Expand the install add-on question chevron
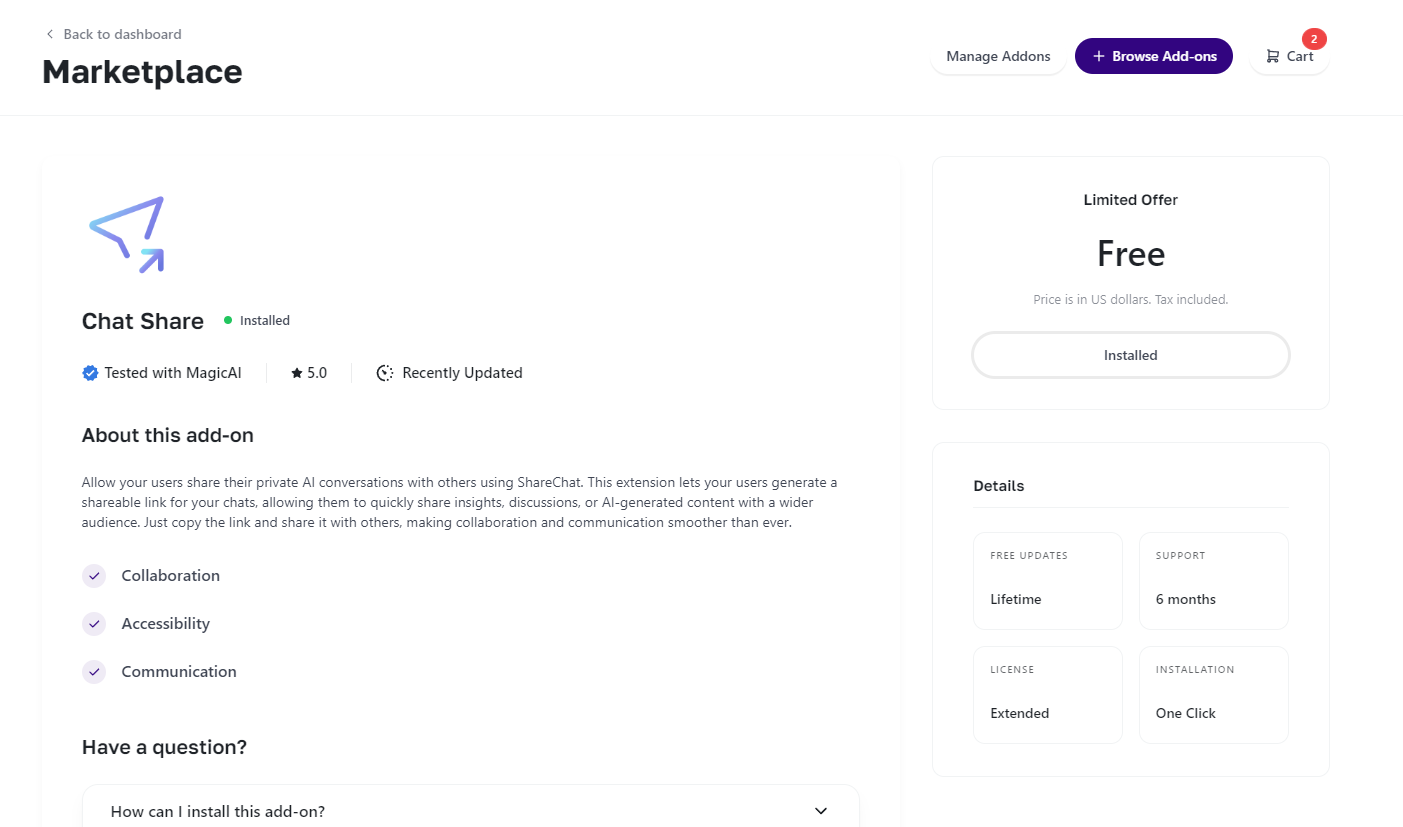 [821, 811]
